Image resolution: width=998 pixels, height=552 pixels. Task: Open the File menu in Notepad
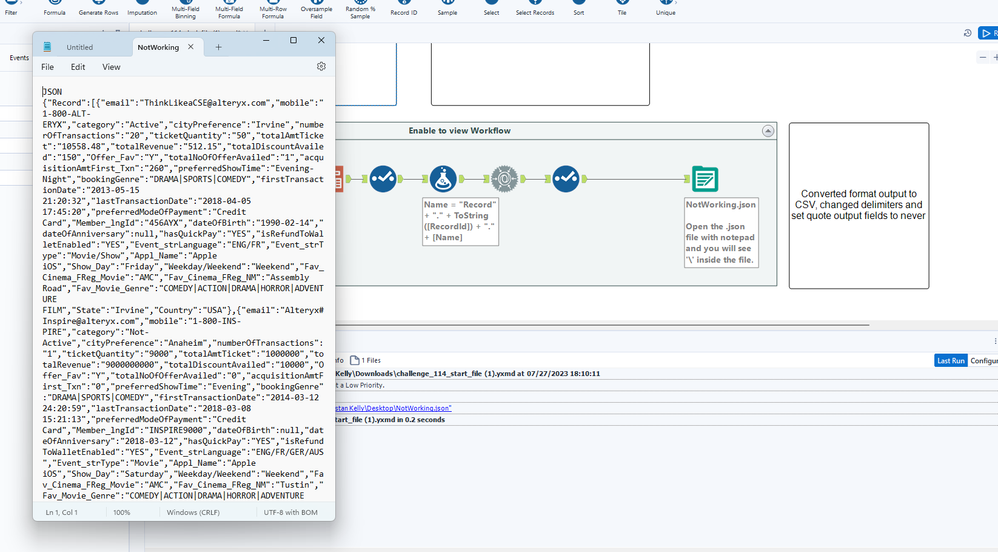click(x=48, y=67)
